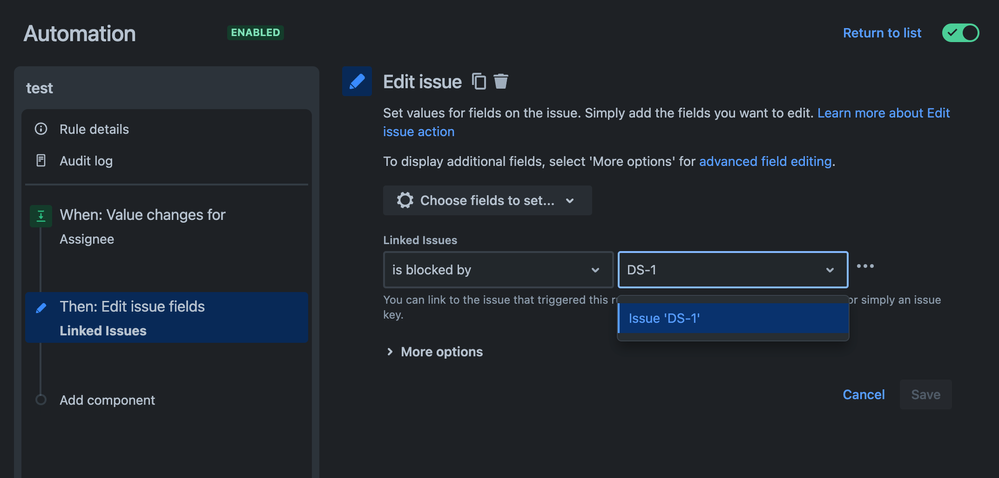The width and height of the screenshot is (999, 478).
Task: Click the info icon beside Rule details
Action: point(41,129)
